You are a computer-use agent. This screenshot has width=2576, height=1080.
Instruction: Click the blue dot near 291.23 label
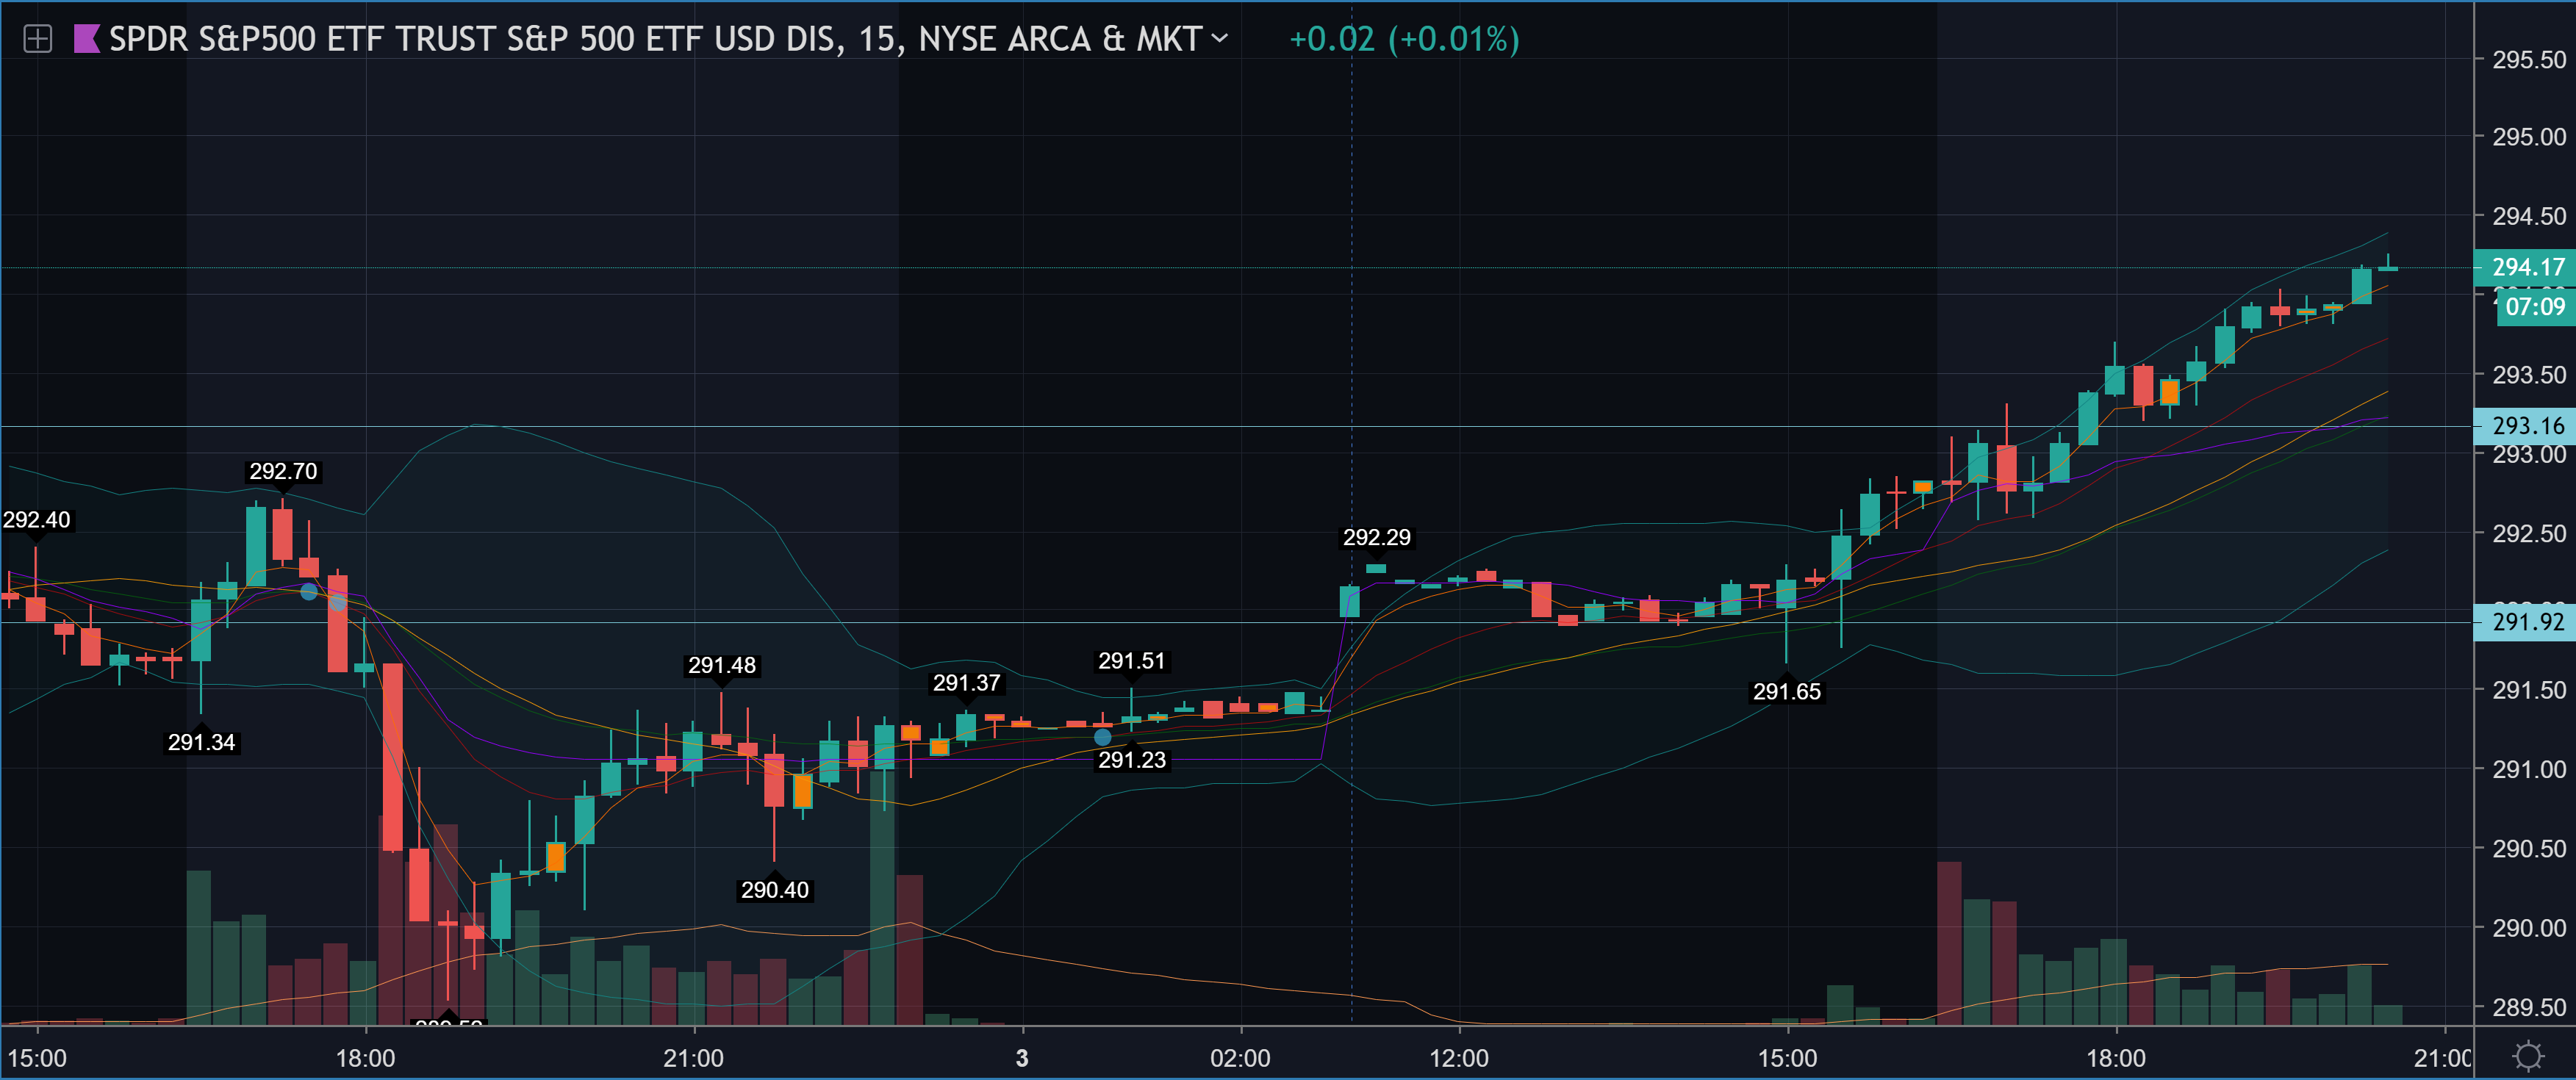(1102, 737)
